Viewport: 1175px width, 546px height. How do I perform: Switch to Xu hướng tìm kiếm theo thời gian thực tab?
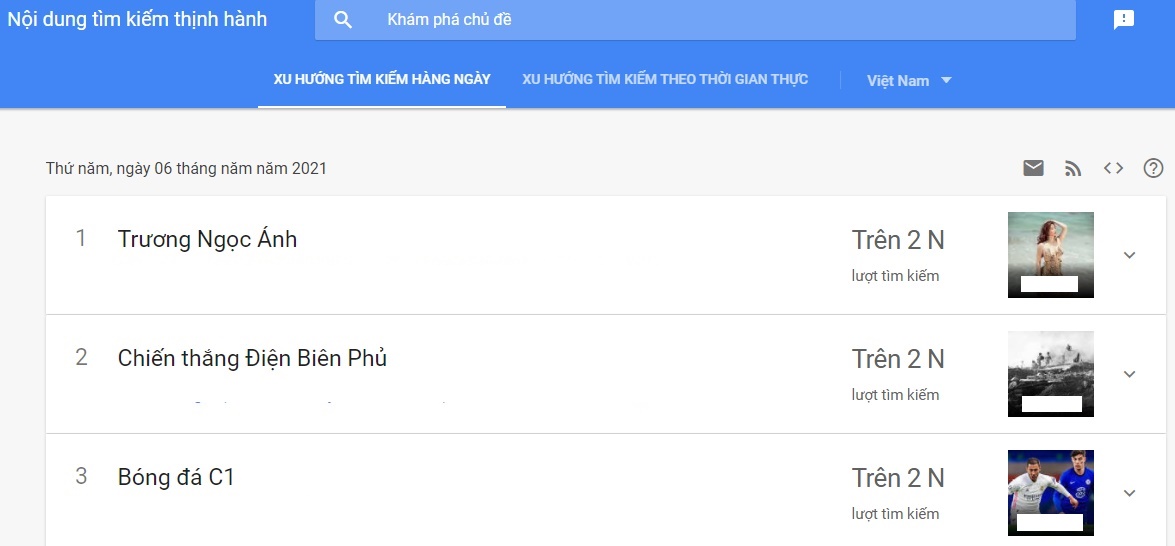(665, 79)
